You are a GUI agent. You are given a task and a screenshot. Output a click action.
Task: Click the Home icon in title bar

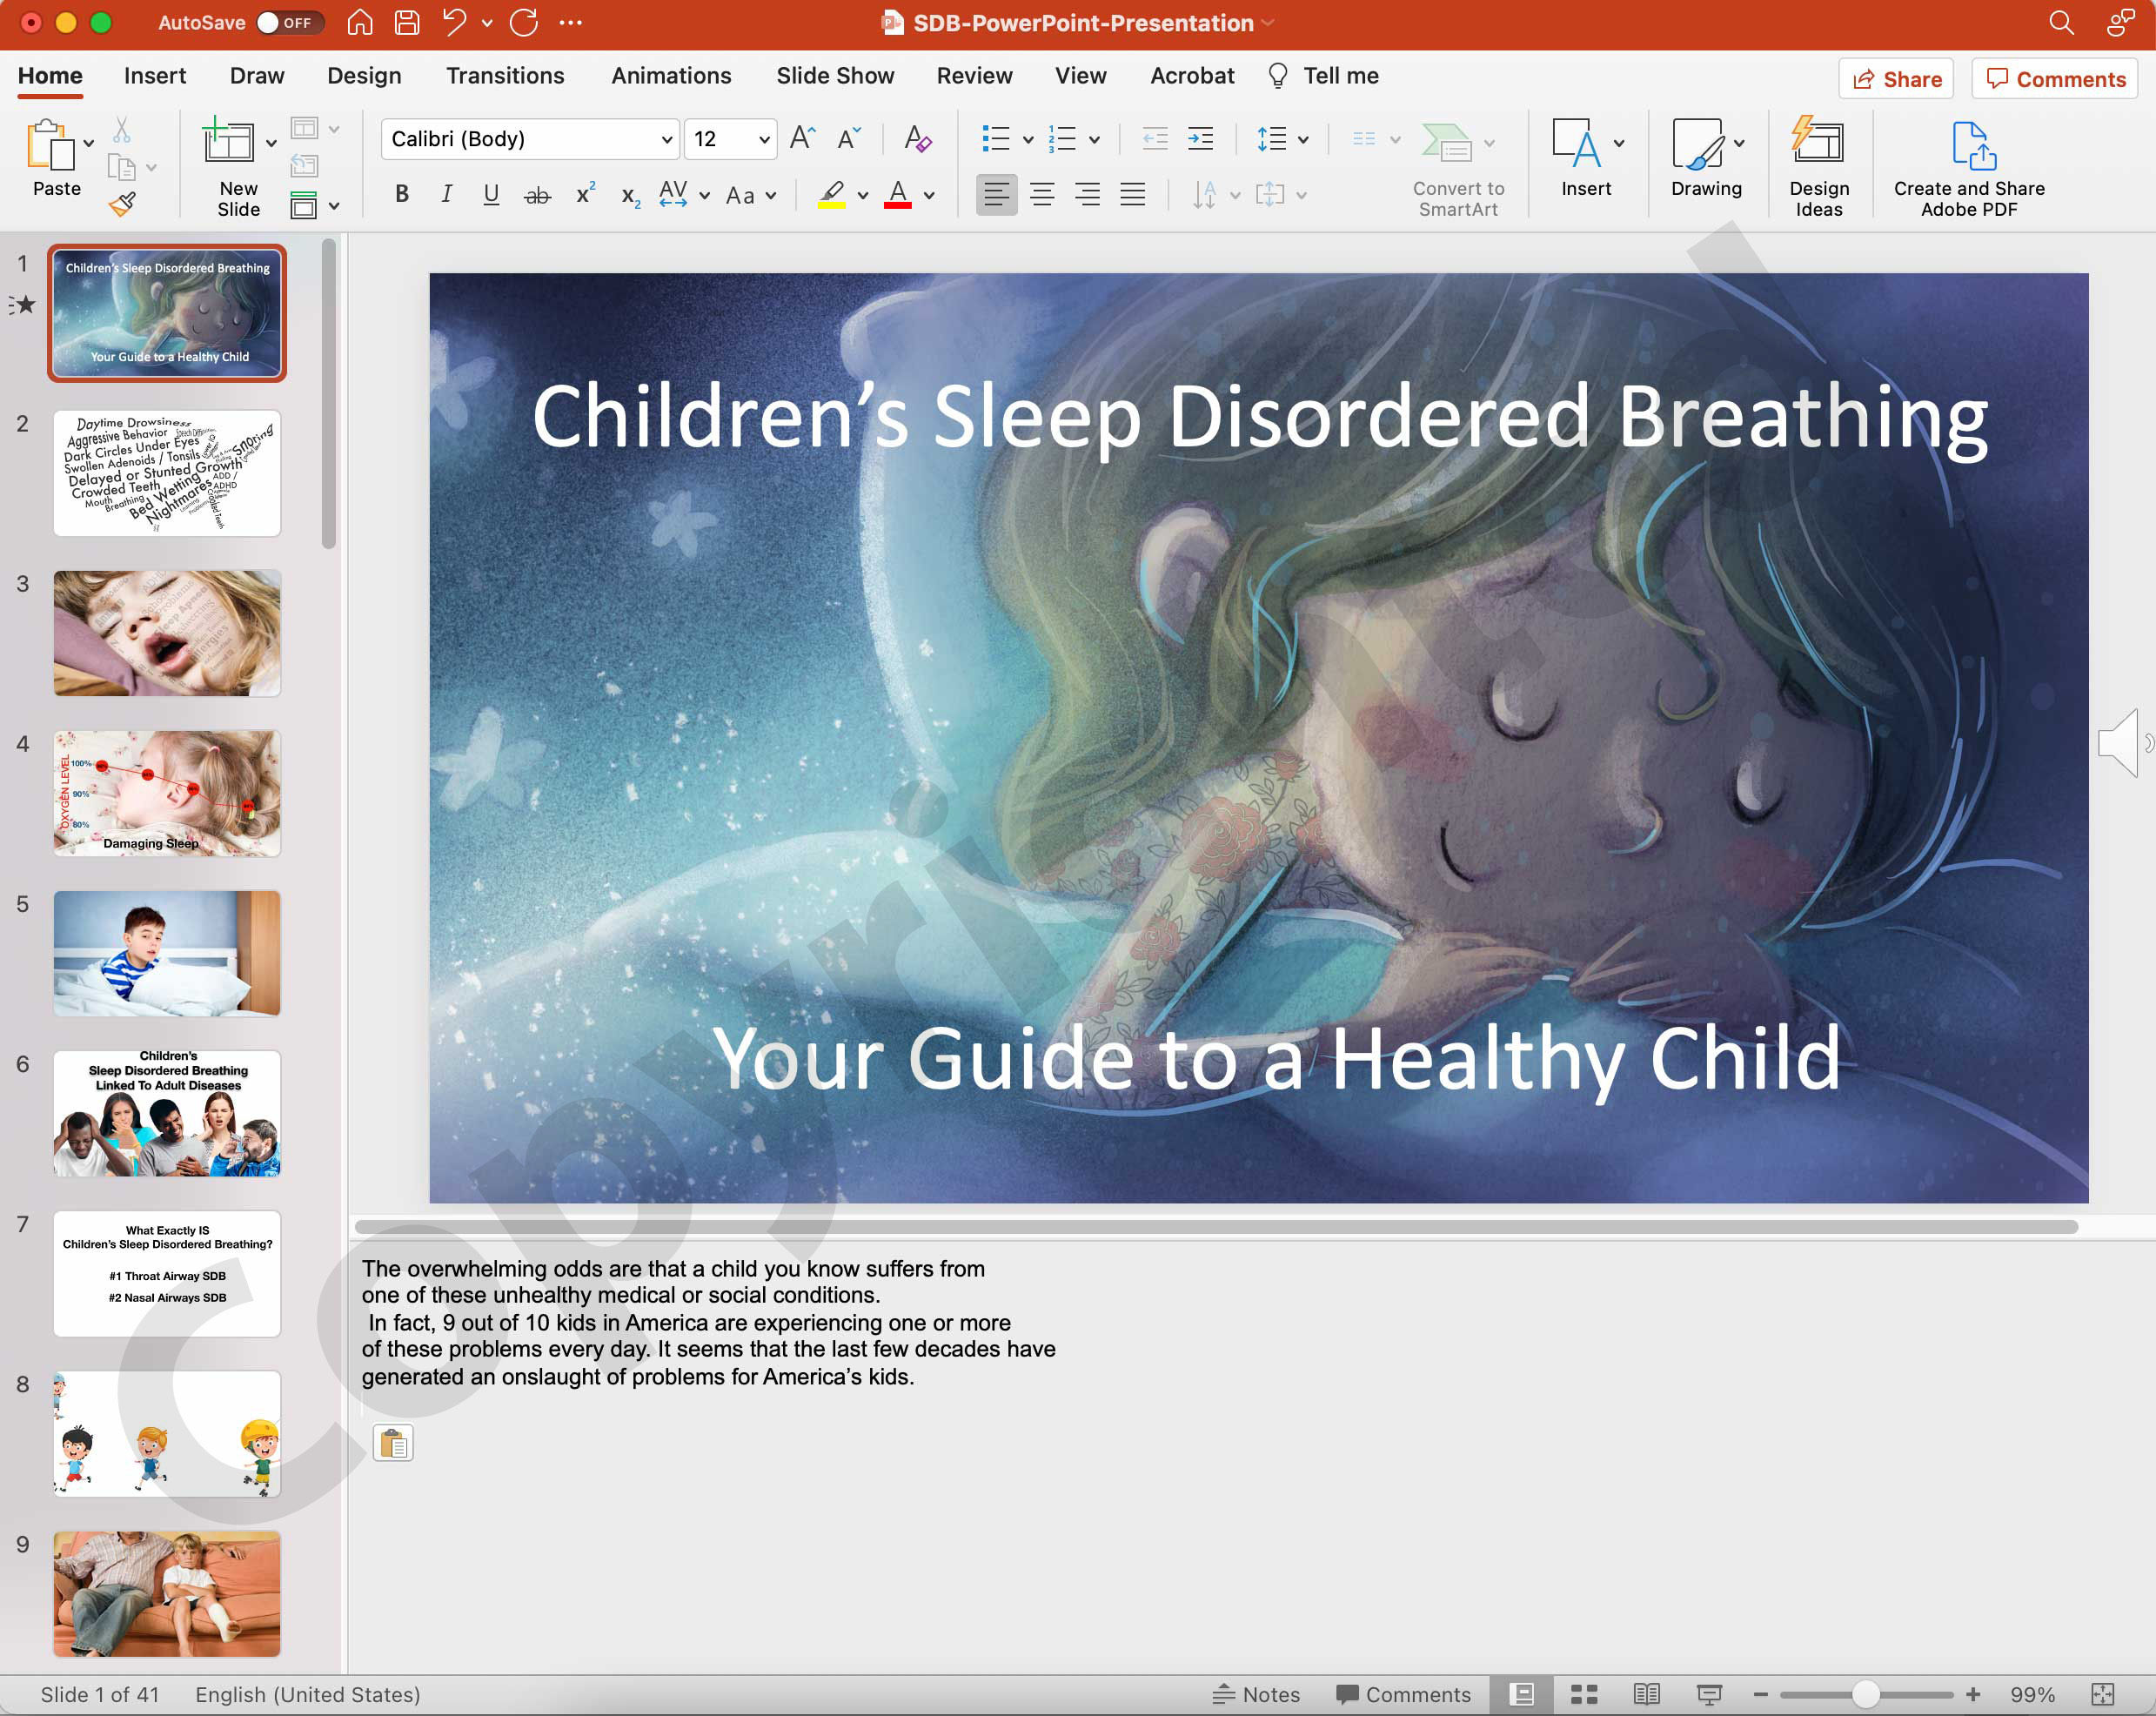pyautogui.click(x=359, y=23)
